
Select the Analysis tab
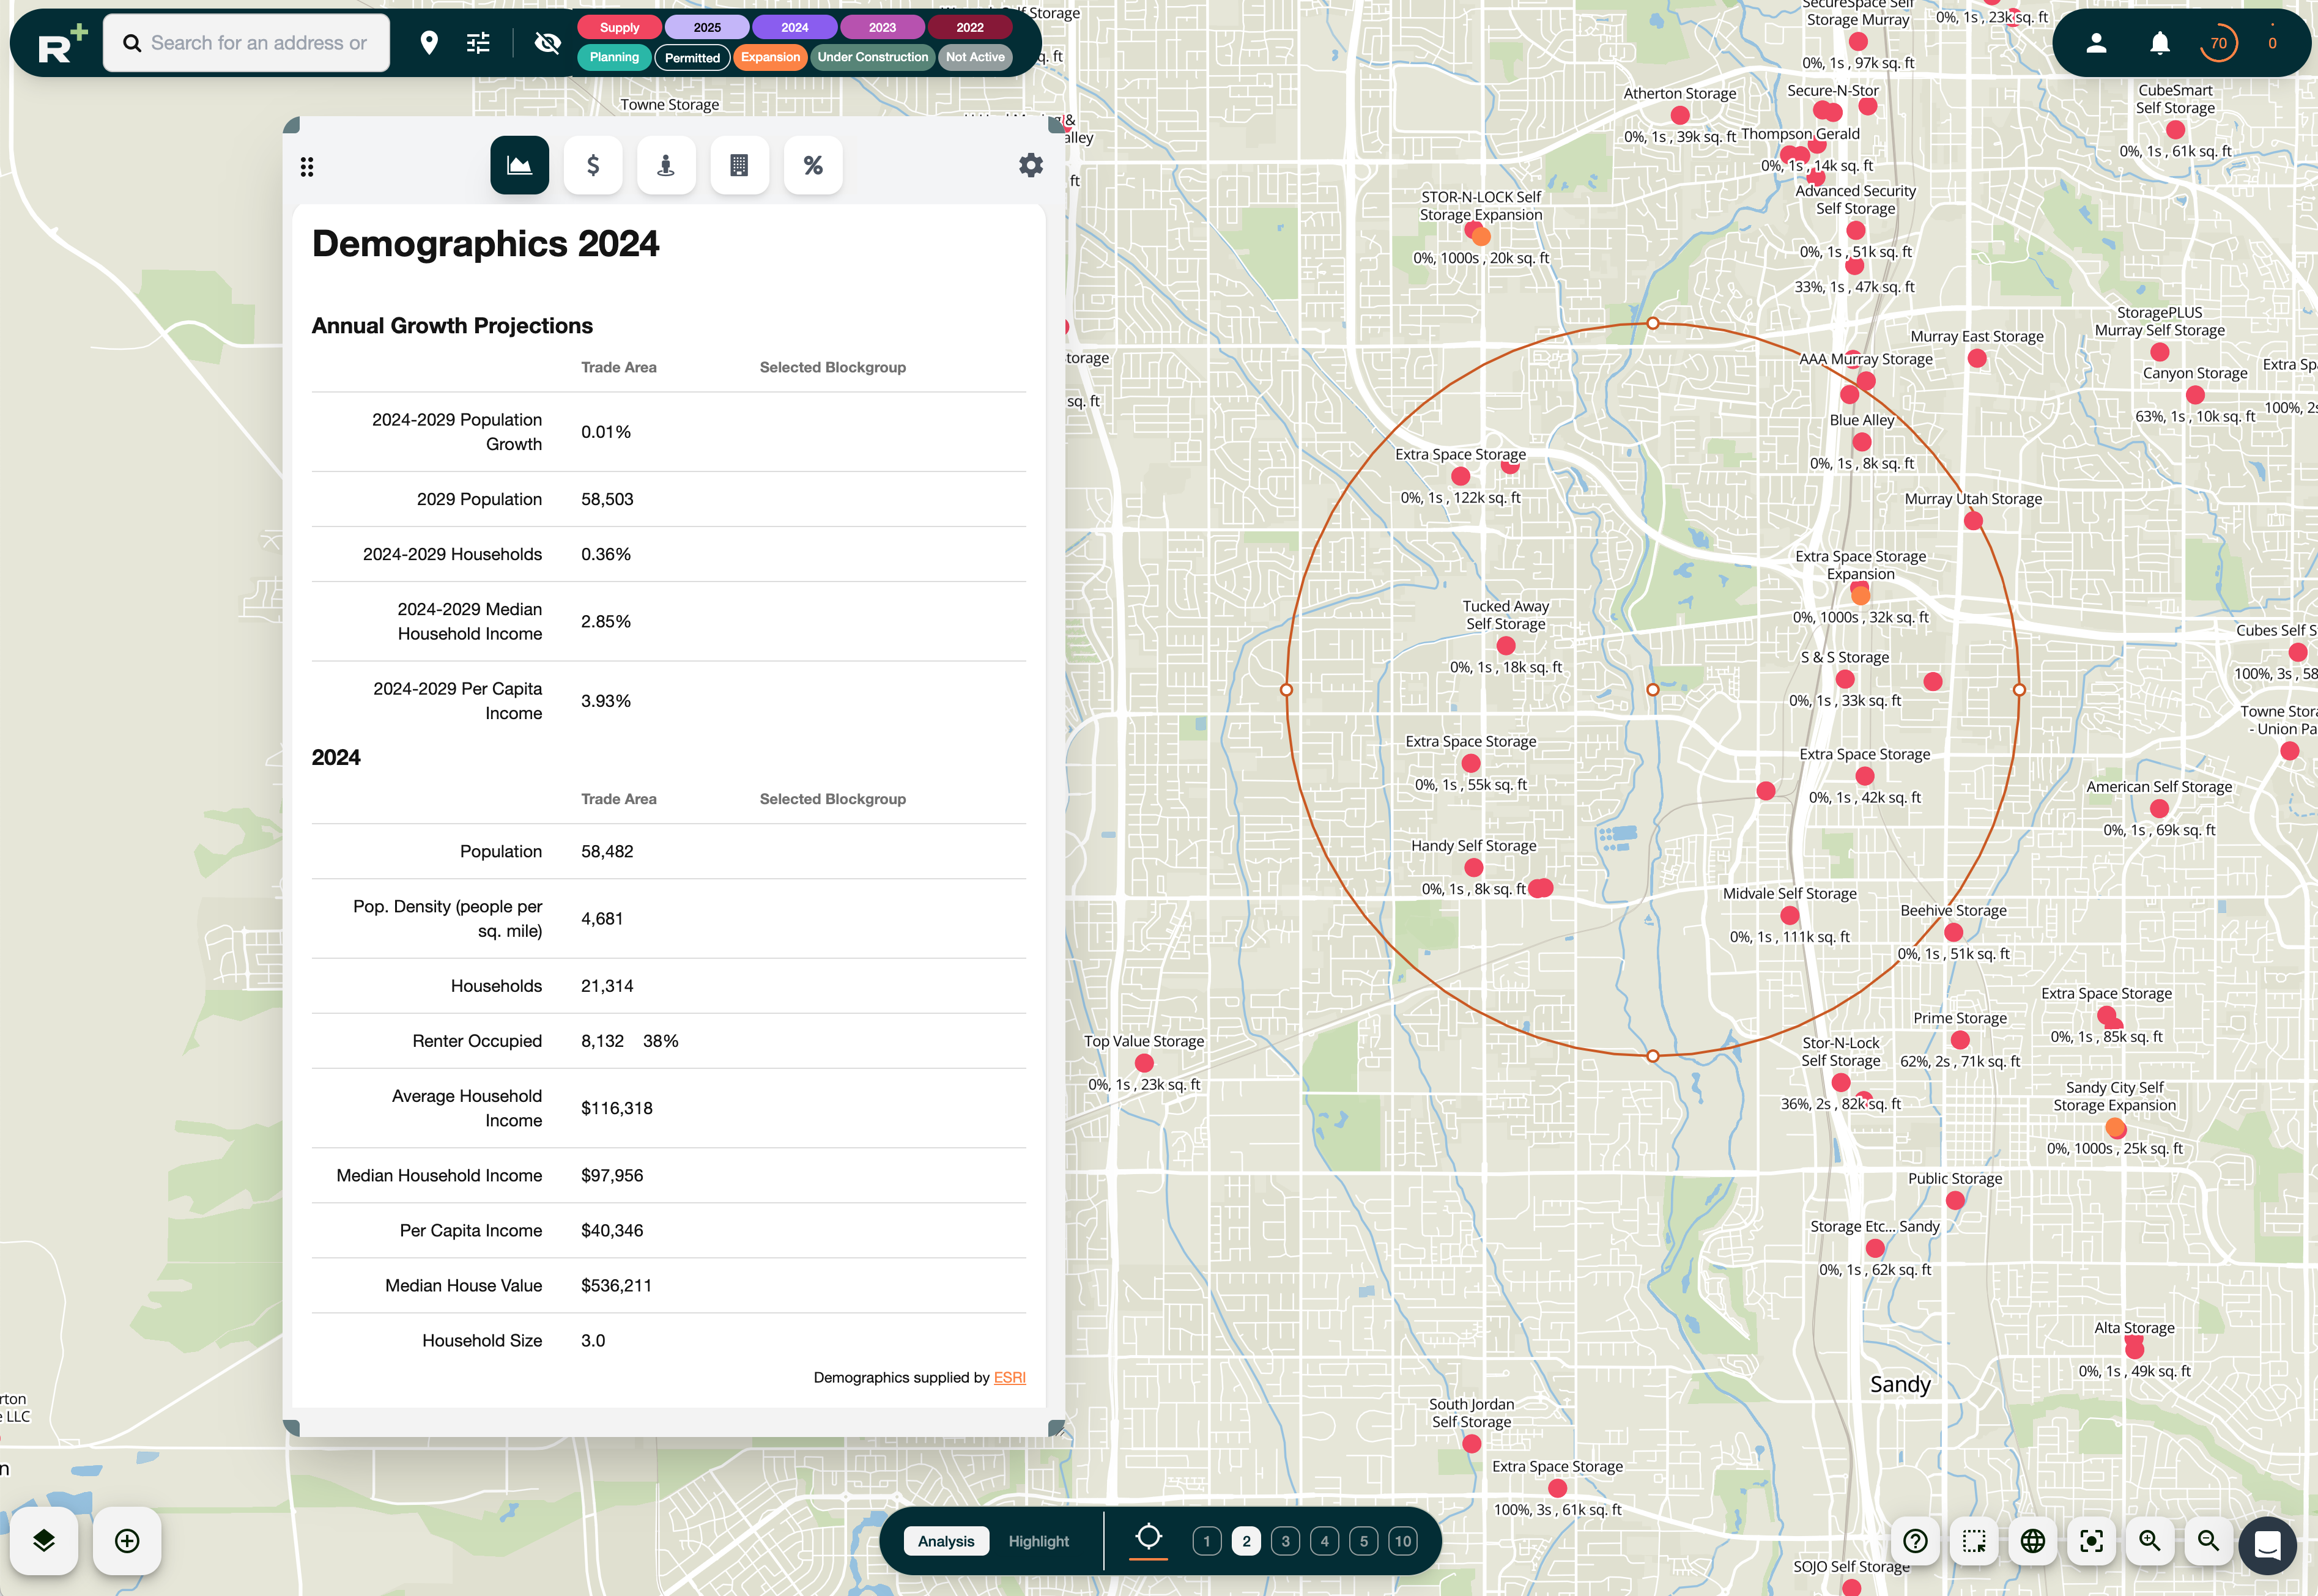point(945,1541)
